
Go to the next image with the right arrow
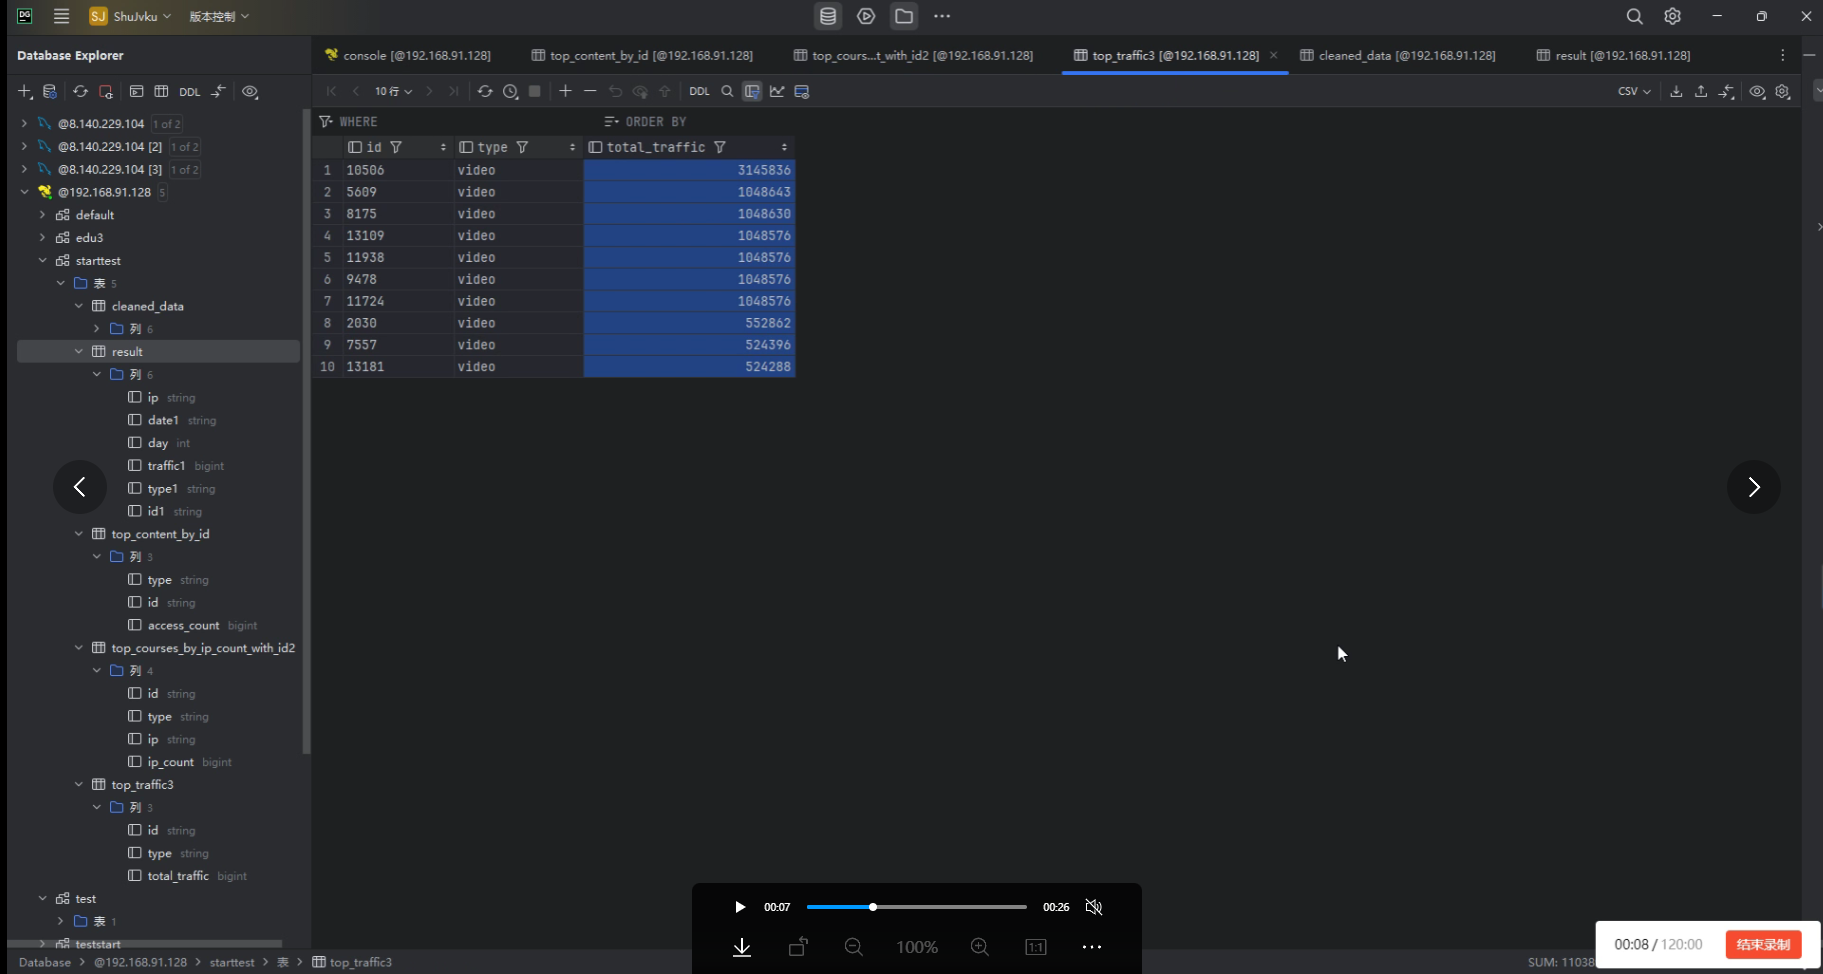1753,487
